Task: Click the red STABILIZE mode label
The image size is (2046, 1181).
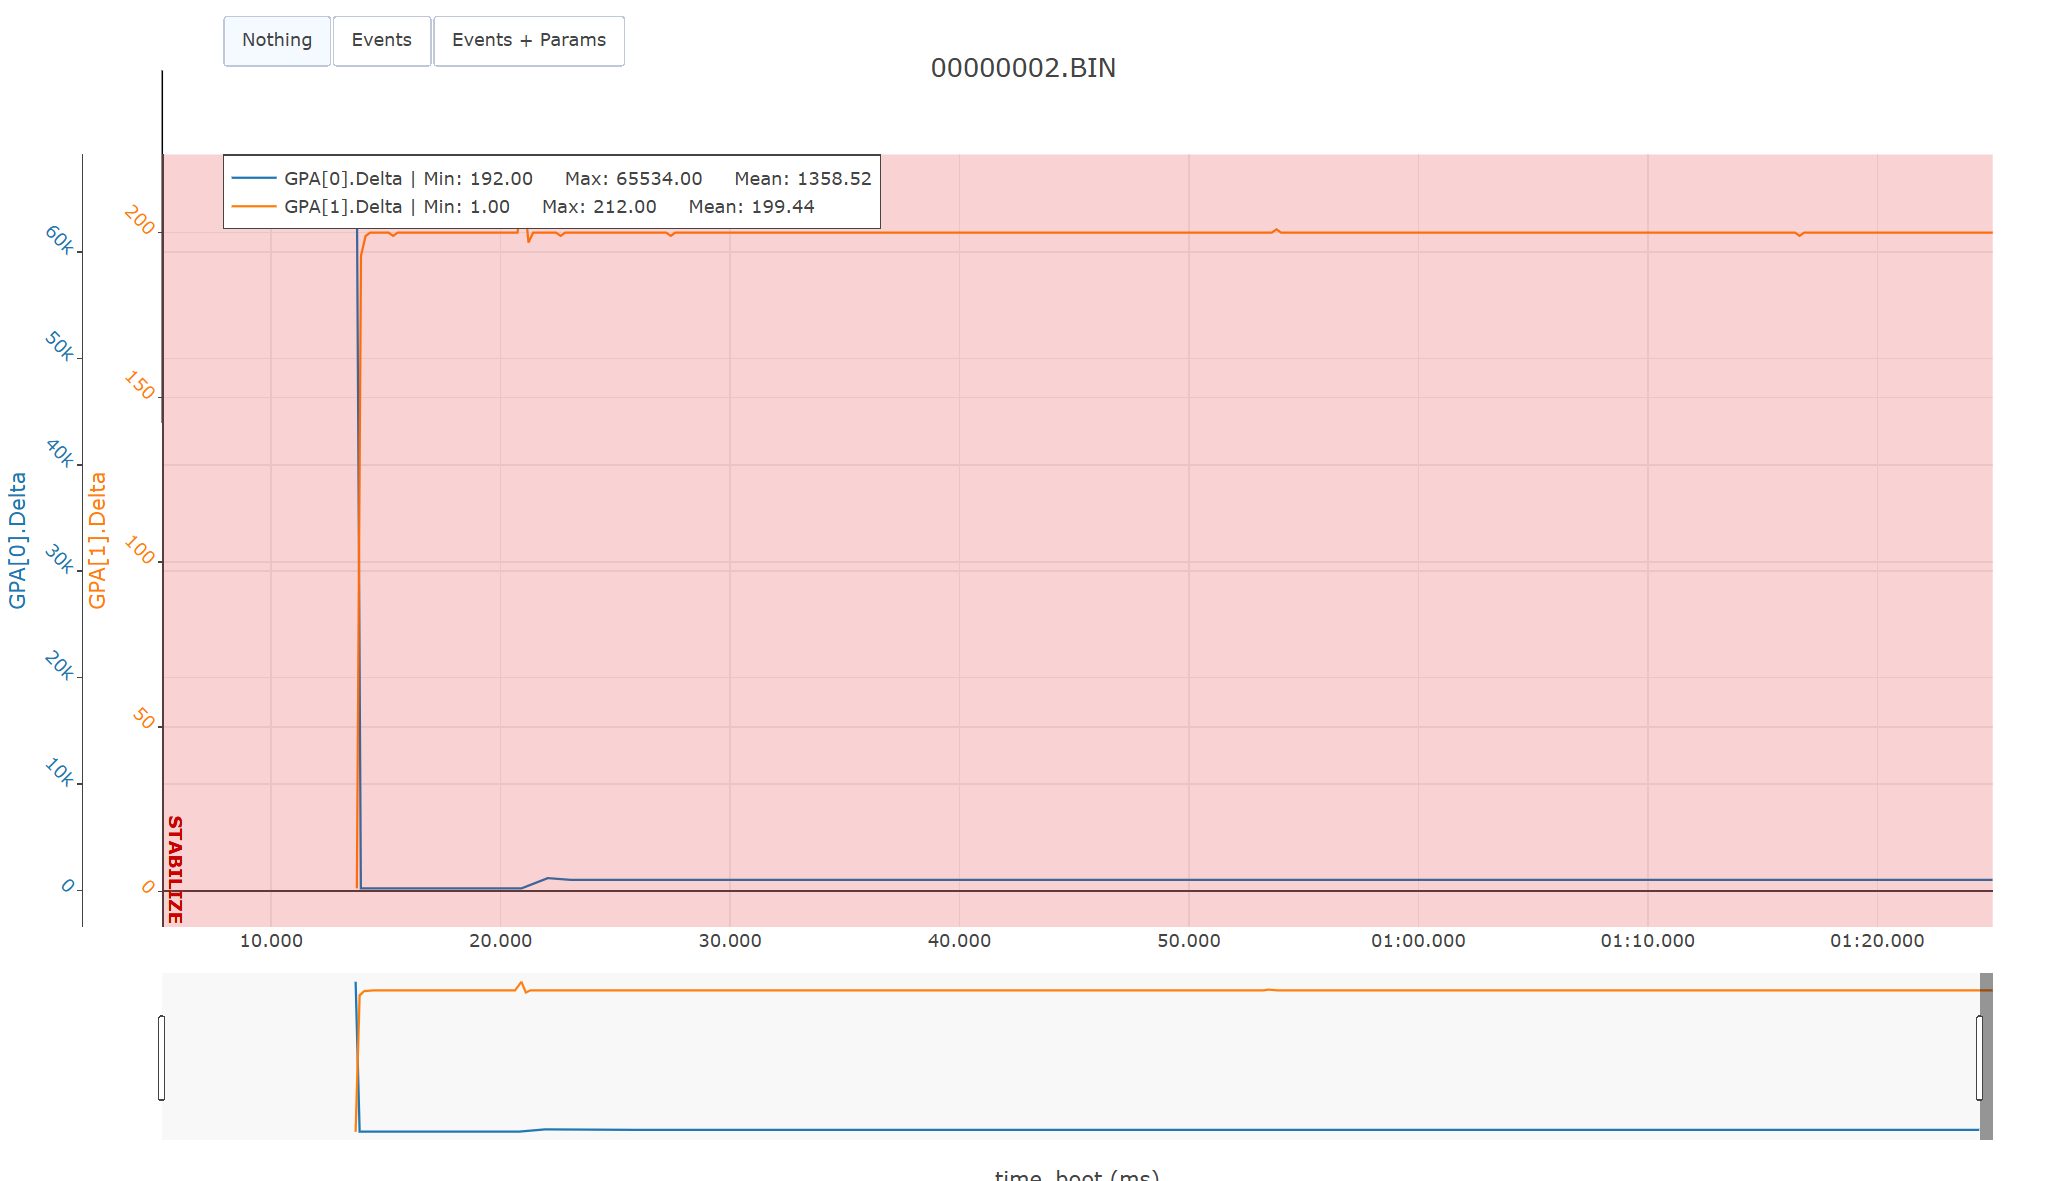Action: [x=174, y=868]
